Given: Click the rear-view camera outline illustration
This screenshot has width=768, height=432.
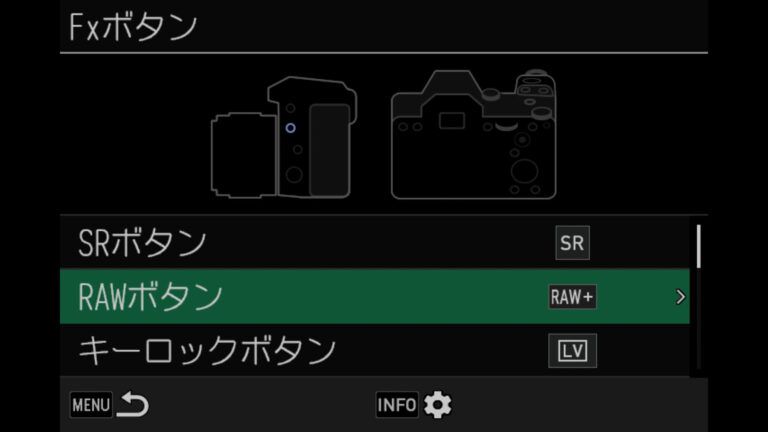Looking at the screenshot, I should [x=474, y=134].
